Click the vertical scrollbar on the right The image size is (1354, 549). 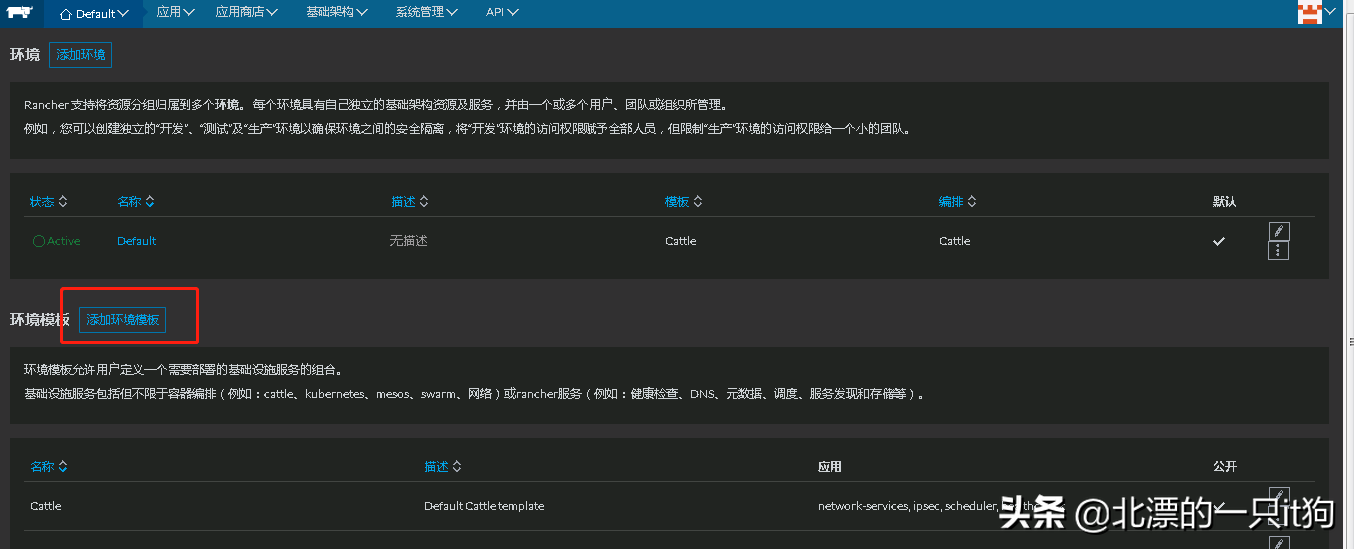click(1347, 200)
